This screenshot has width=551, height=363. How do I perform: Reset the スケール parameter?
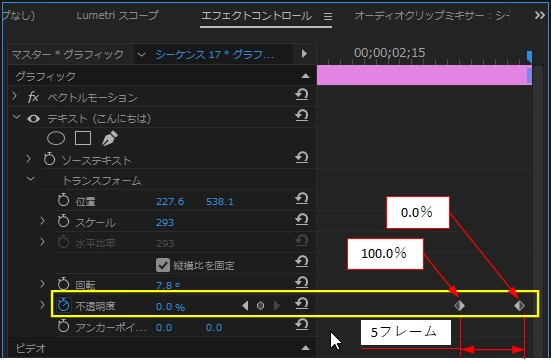click(302, 220)
